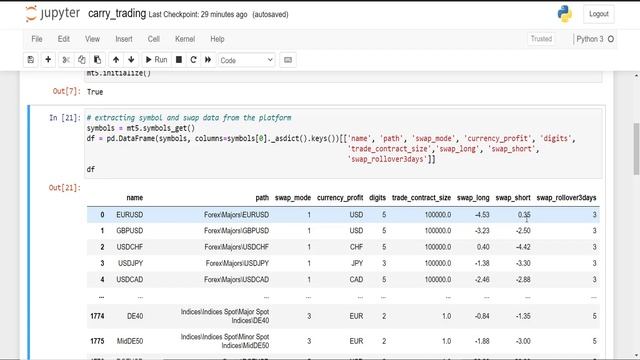Click the notebook vertical scrollbar
Image resolution: width=640 pixels, height=360 pixels.
[x=636, y=149]
